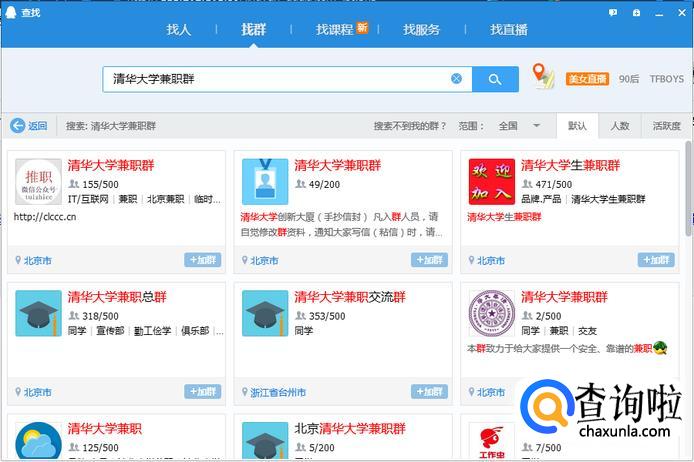Open the graduation cap avatar of 清华大学兼职交流群

pos(265,313)
